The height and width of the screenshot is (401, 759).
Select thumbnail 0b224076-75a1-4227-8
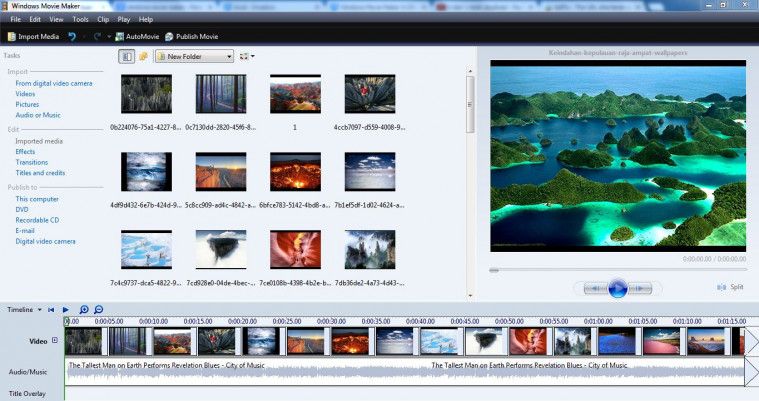[146, 94]
